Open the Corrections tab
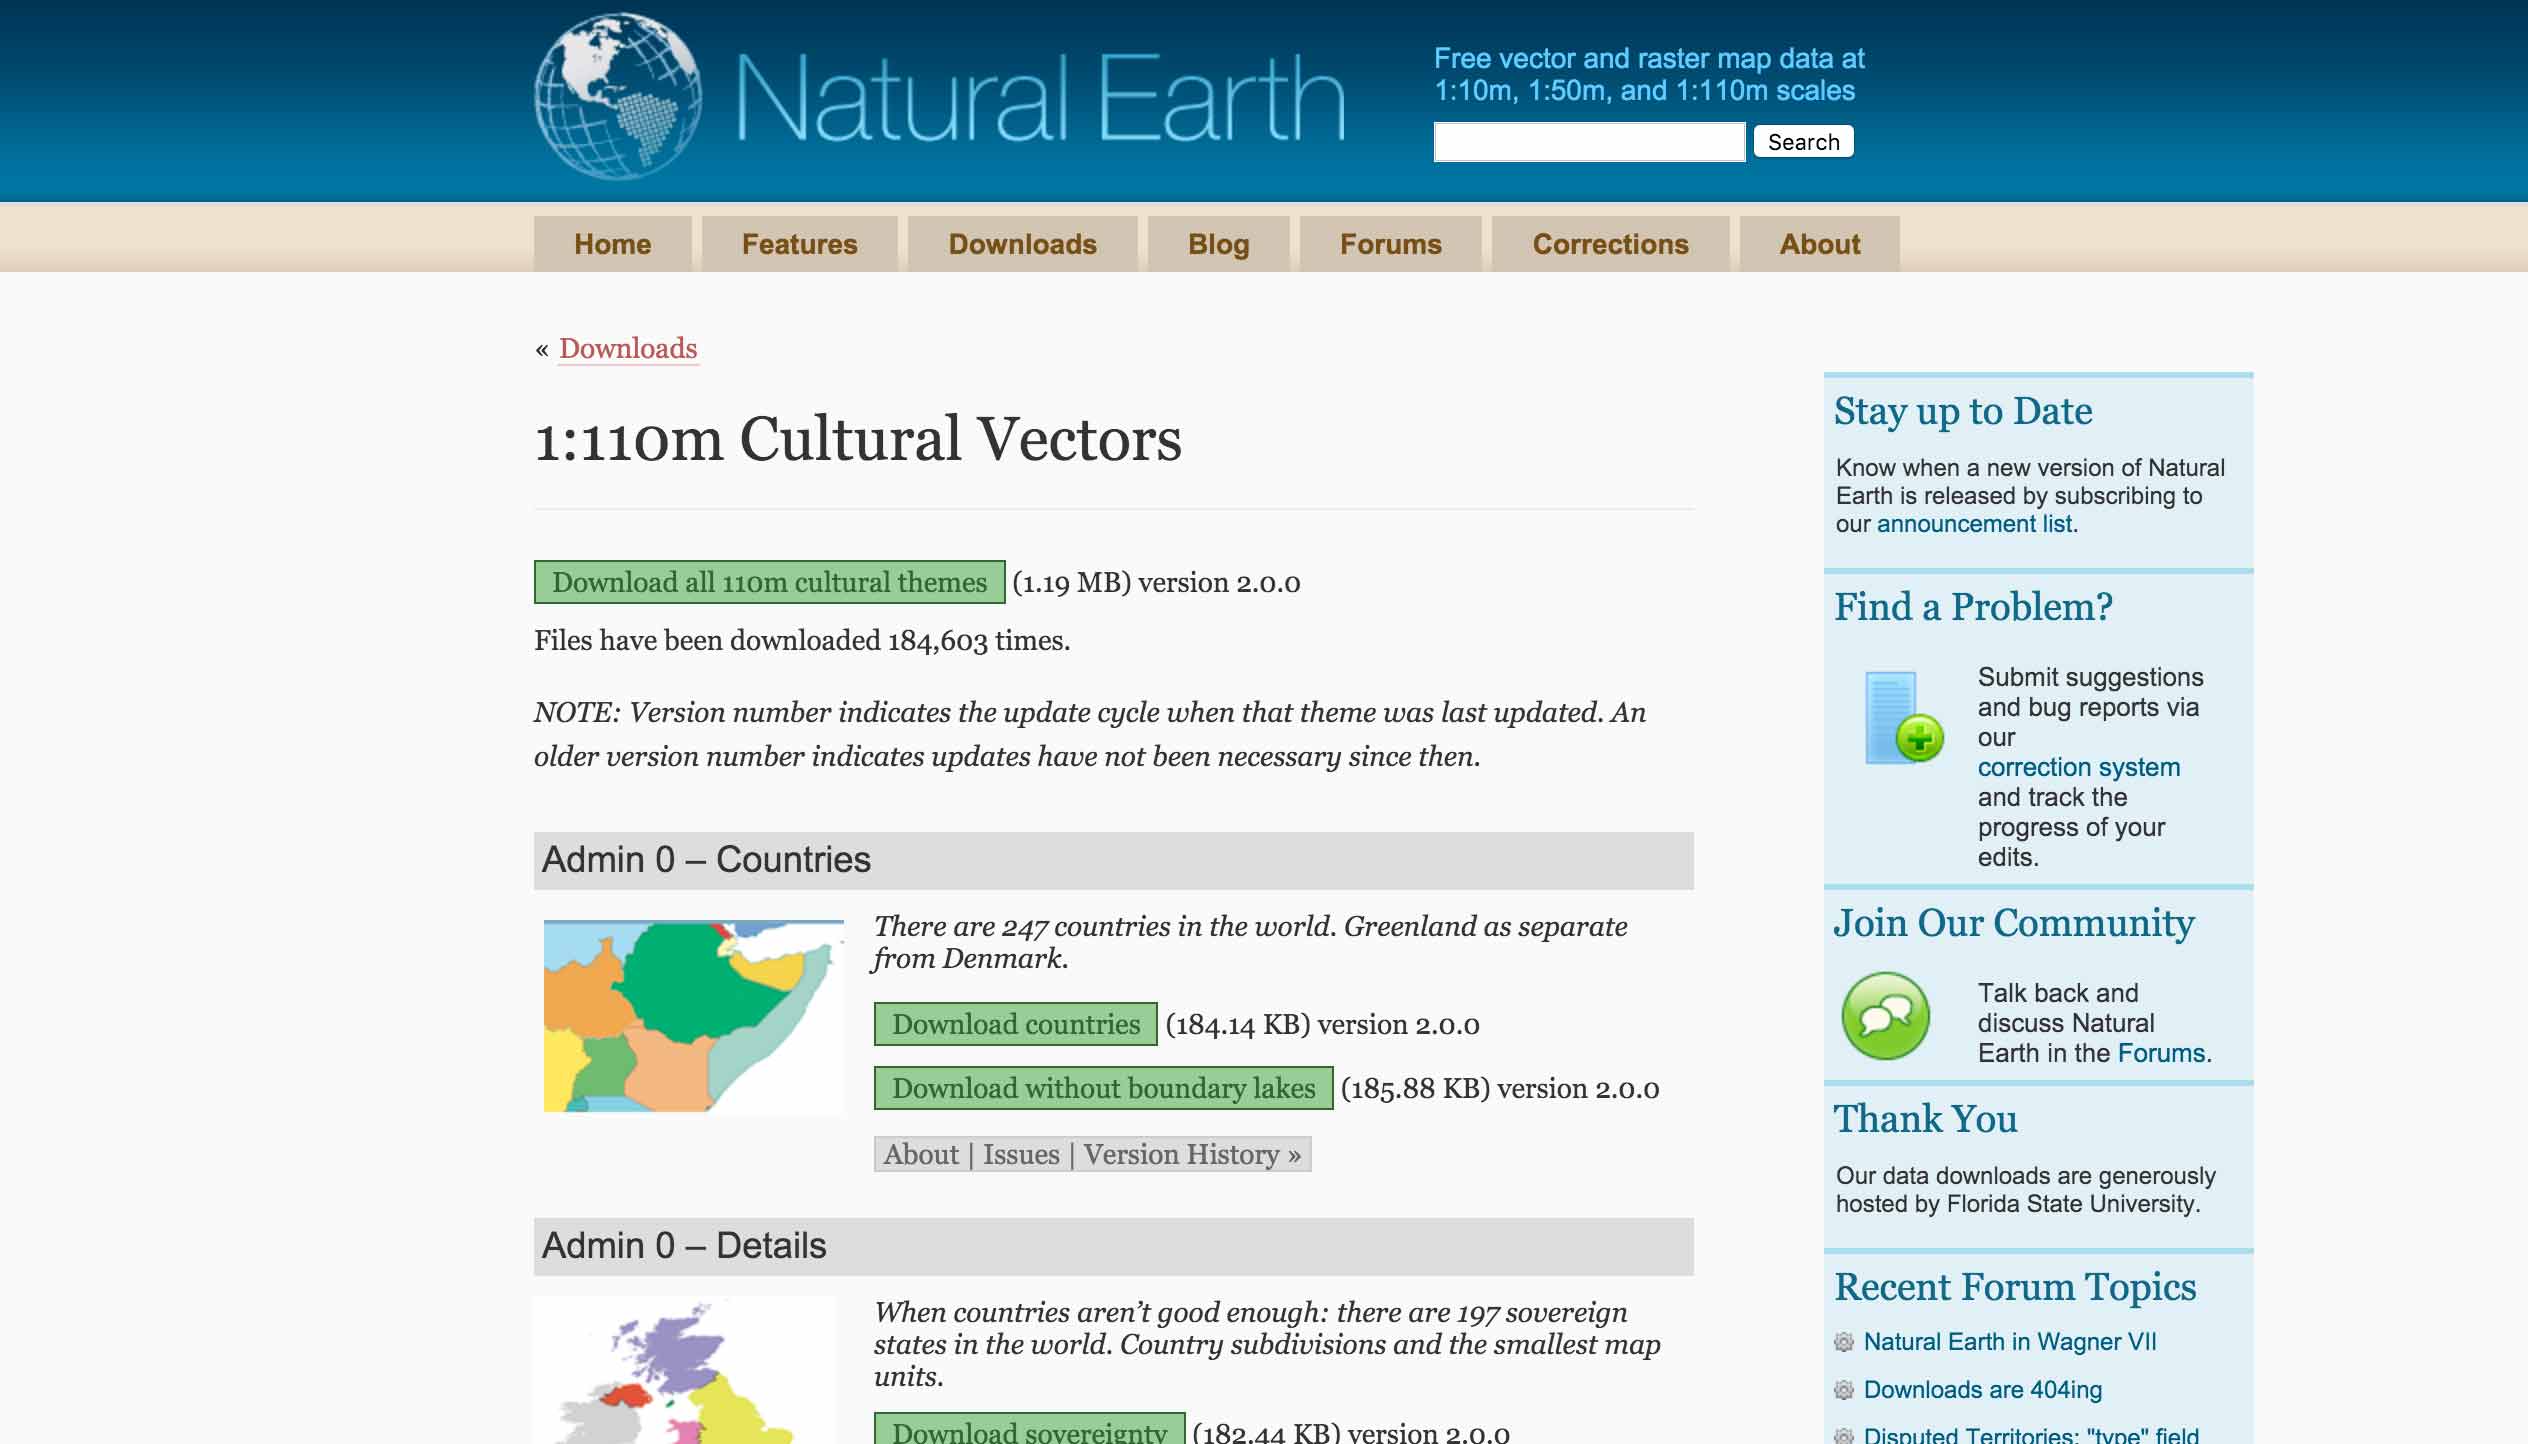The image size is (2528, 1444). 1610,244
